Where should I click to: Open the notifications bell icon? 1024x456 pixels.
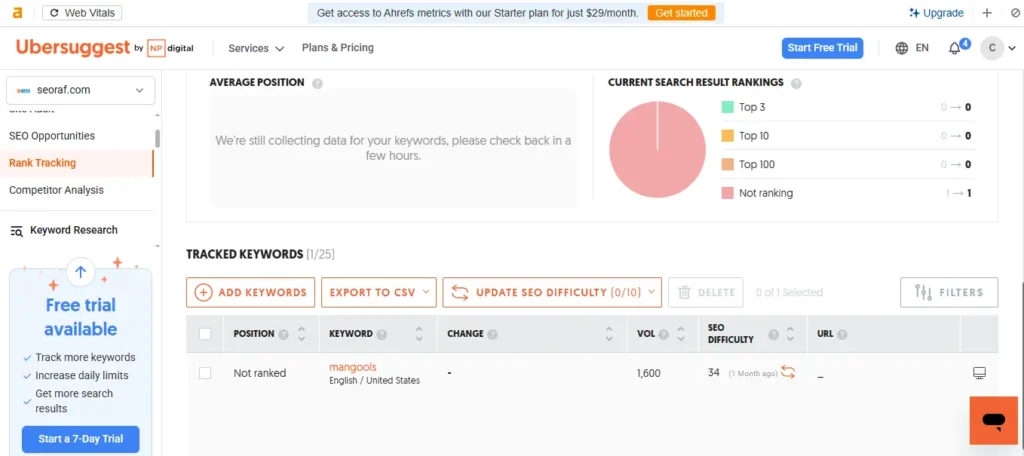pyautogui.click(x=955, y=48)
